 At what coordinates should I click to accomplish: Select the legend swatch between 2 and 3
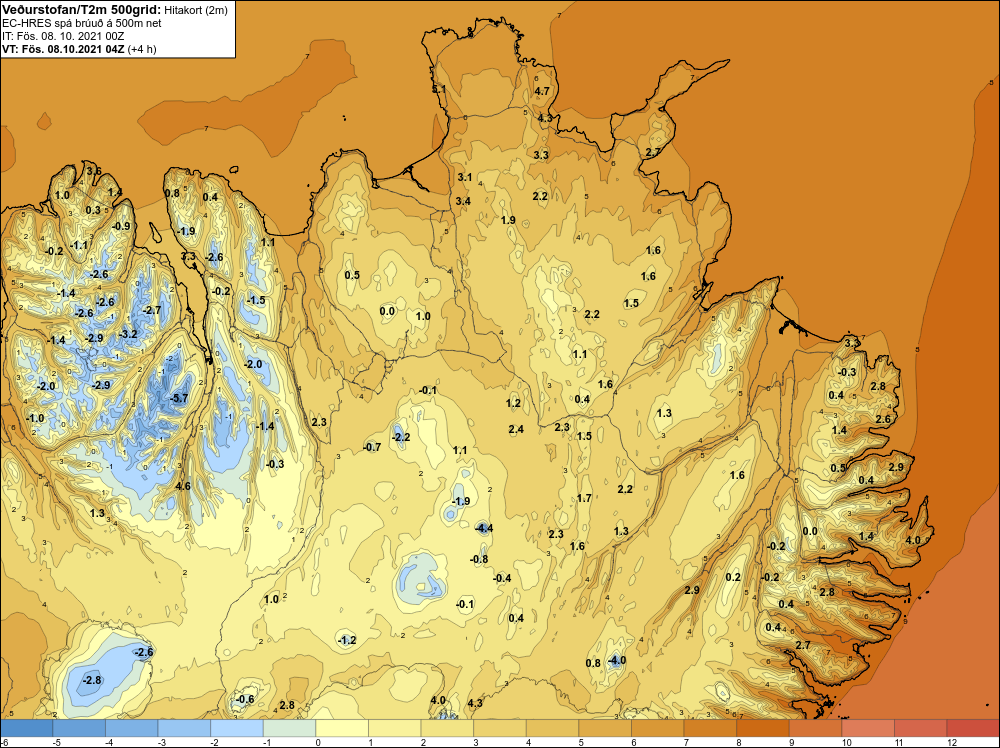[x=447, y=728]
